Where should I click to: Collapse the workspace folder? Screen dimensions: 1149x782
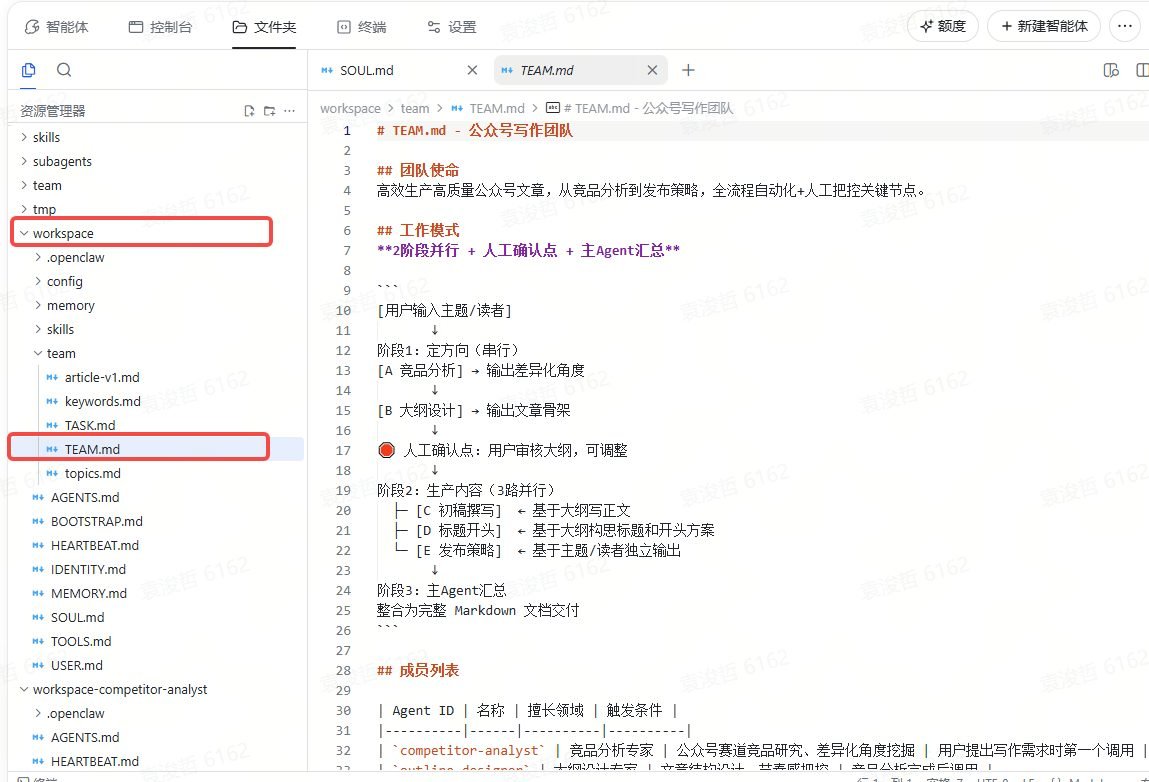pos(63,233)
